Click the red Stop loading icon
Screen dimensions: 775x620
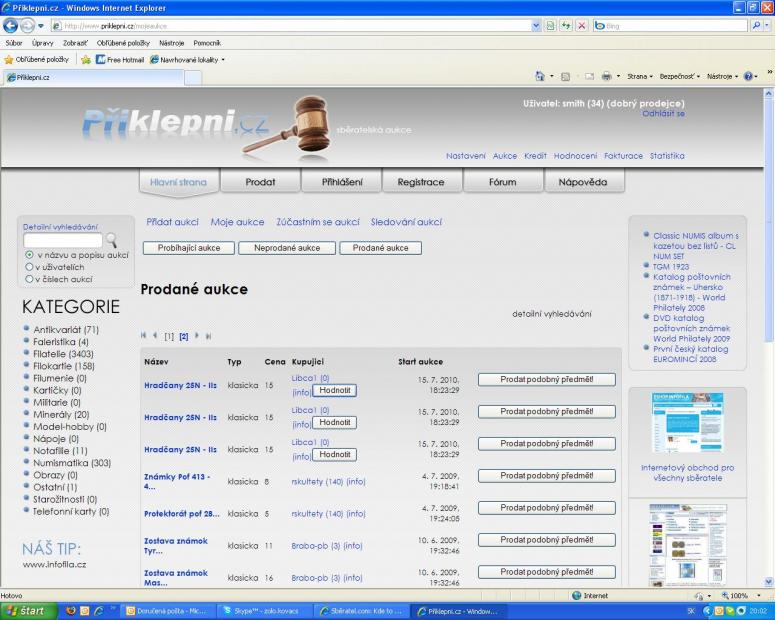point(582,26)
